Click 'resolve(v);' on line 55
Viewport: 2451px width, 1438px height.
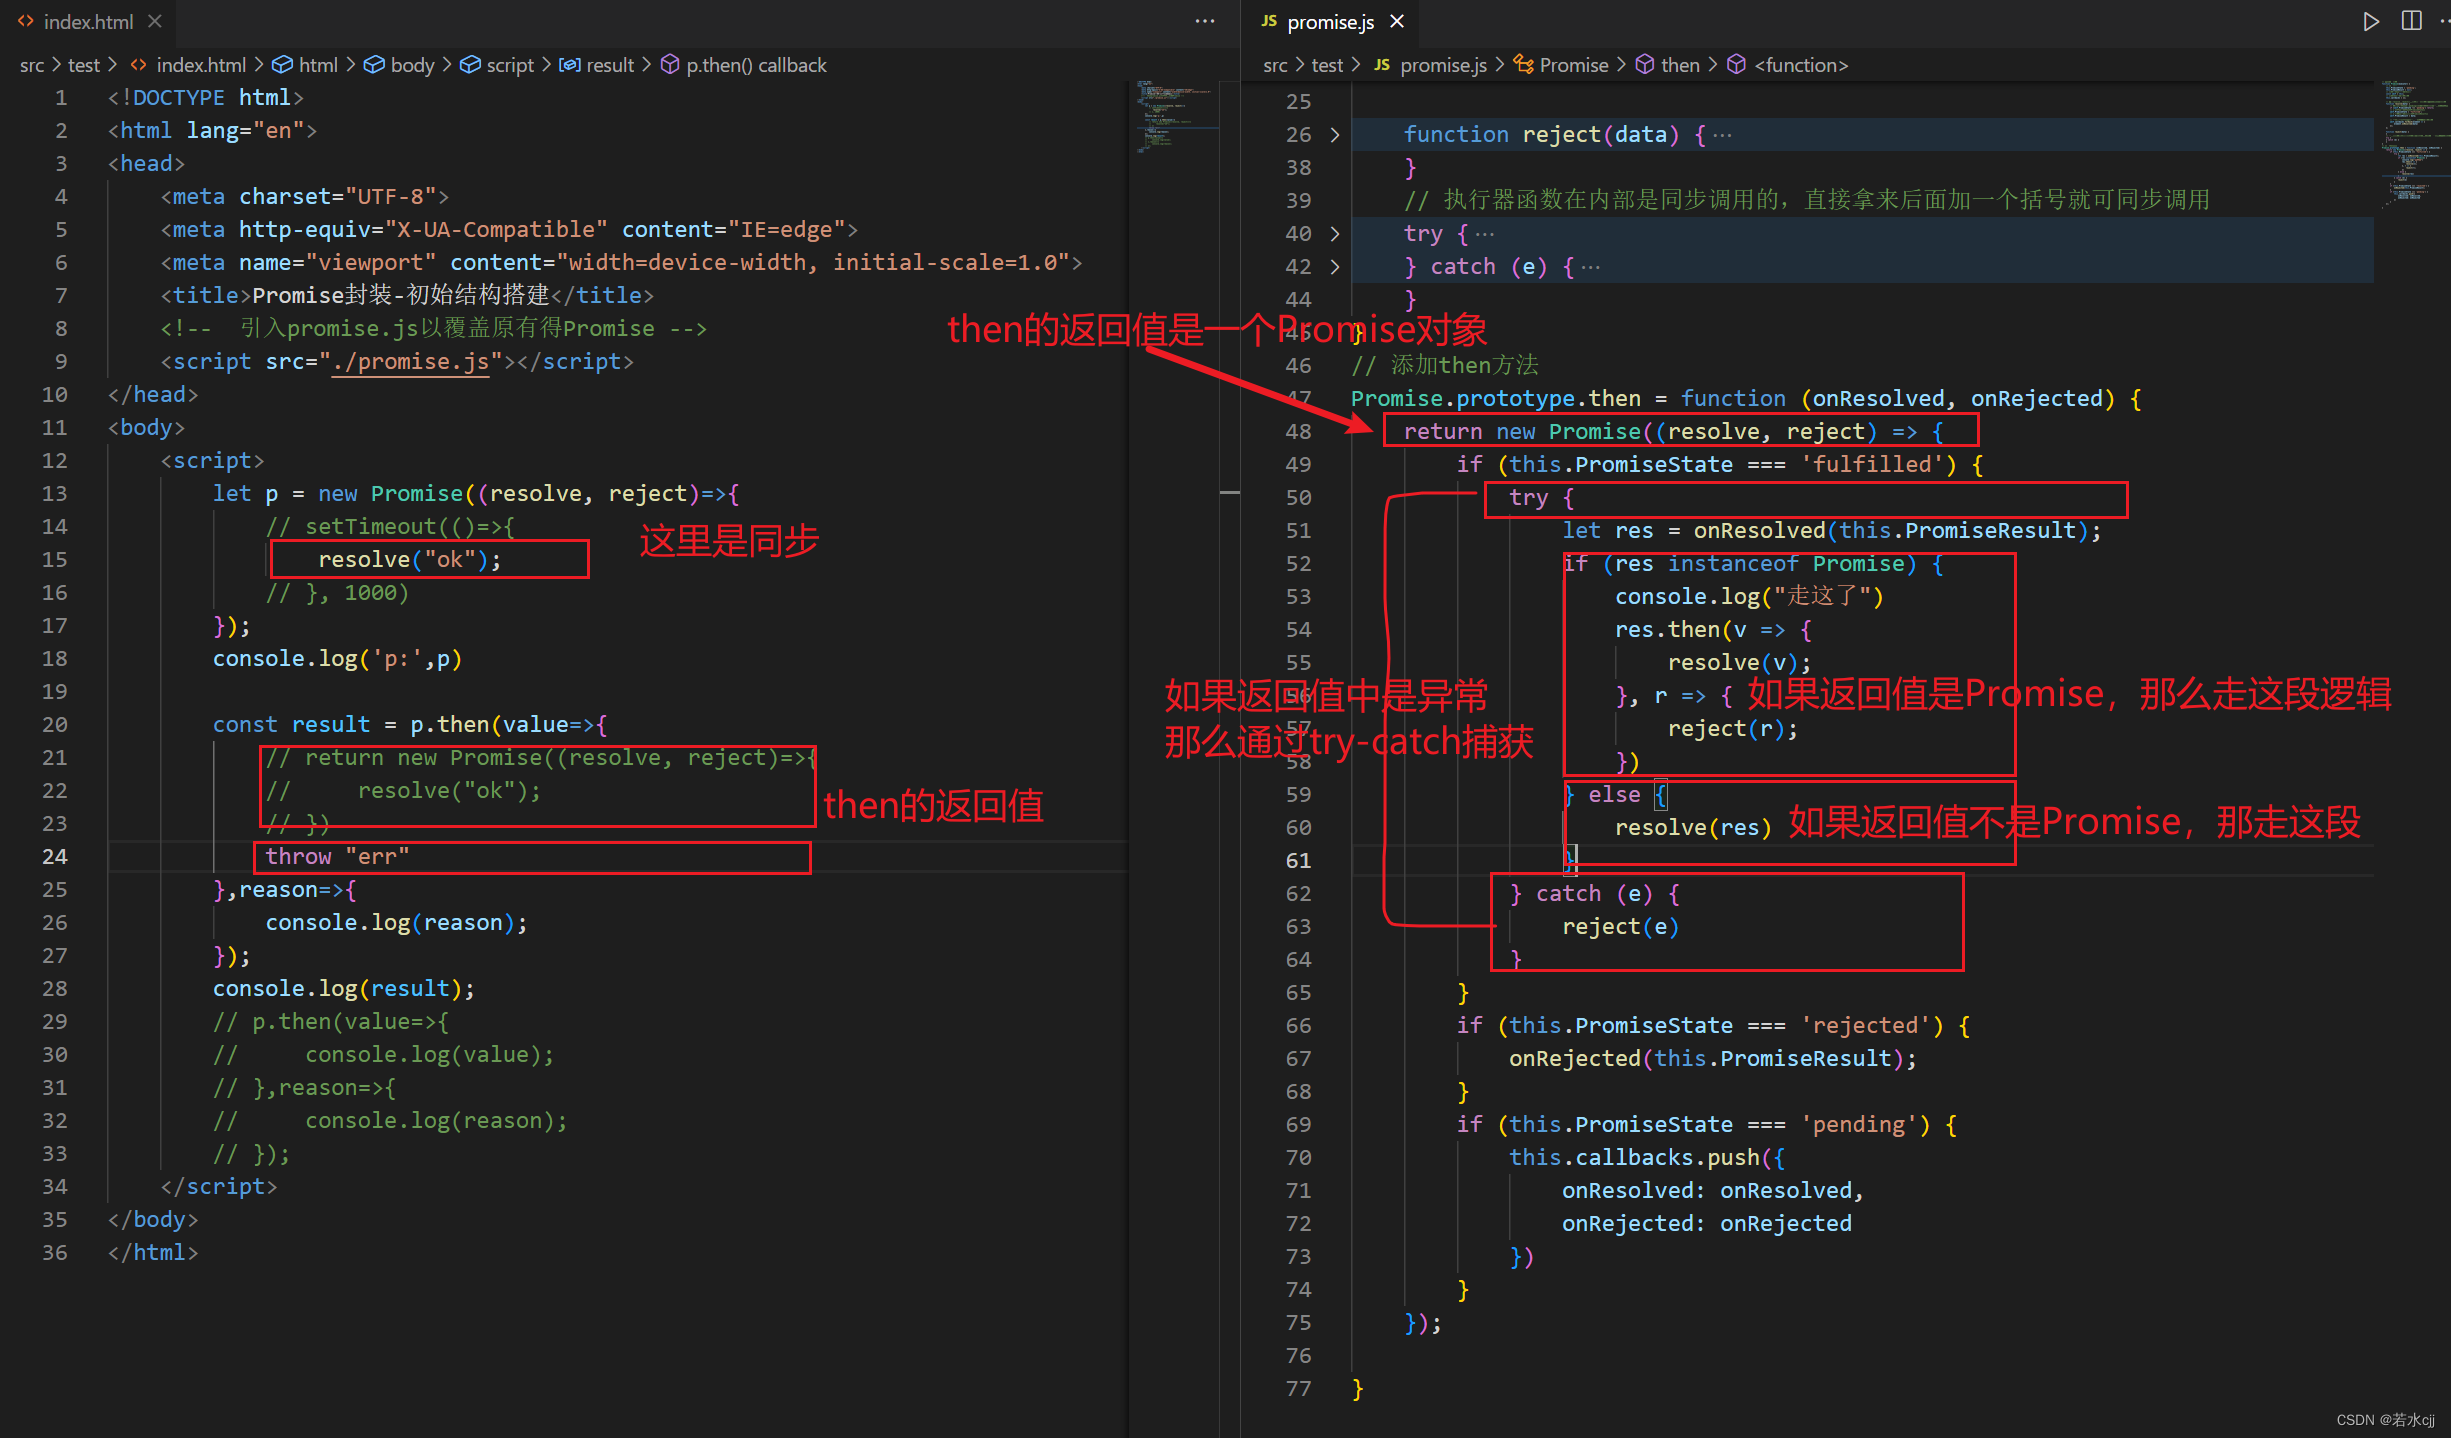1739,662
